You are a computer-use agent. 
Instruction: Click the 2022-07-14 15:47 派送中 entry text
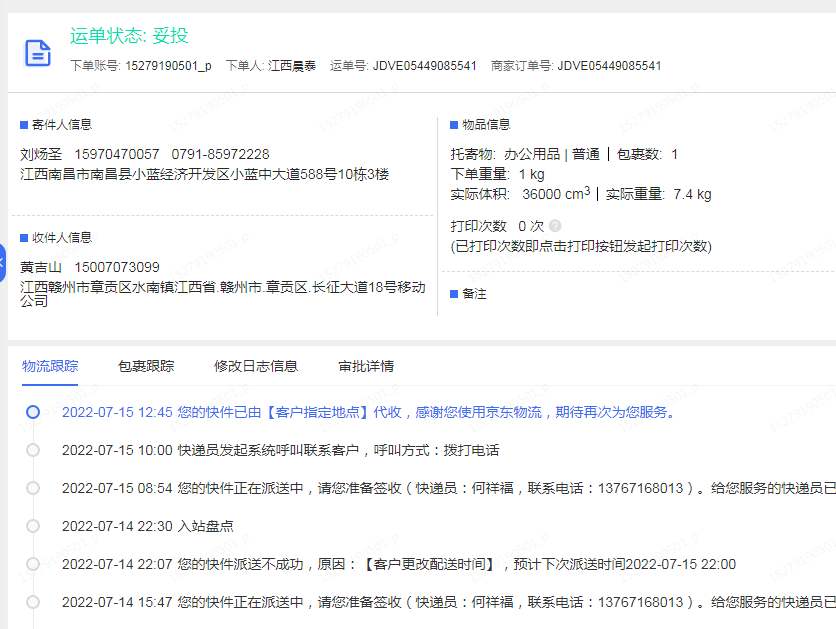coord(449,602)
